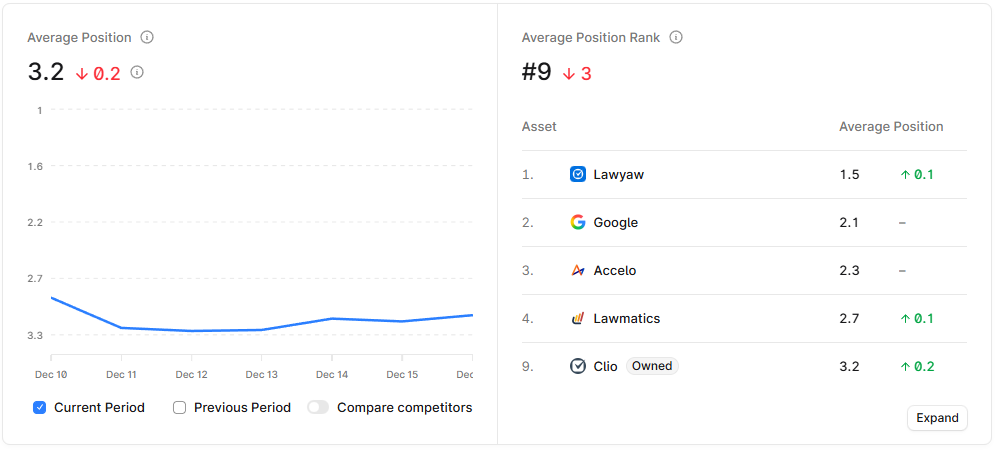The image size is (996, 450).
Task: Click the Owned badge beside Clio
Action: [x=652, y=366]
